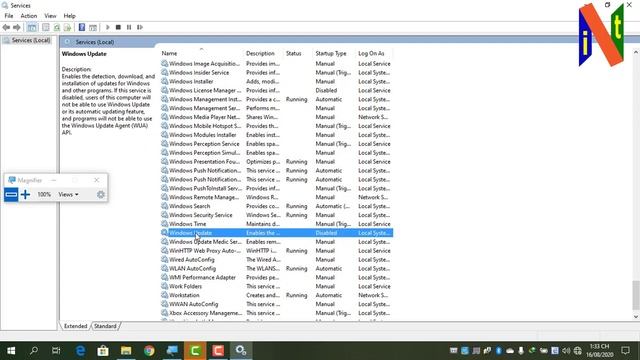Open Google Chrome from the taskbar
This screenshot has width=640, height=360.
coord(149,351)
